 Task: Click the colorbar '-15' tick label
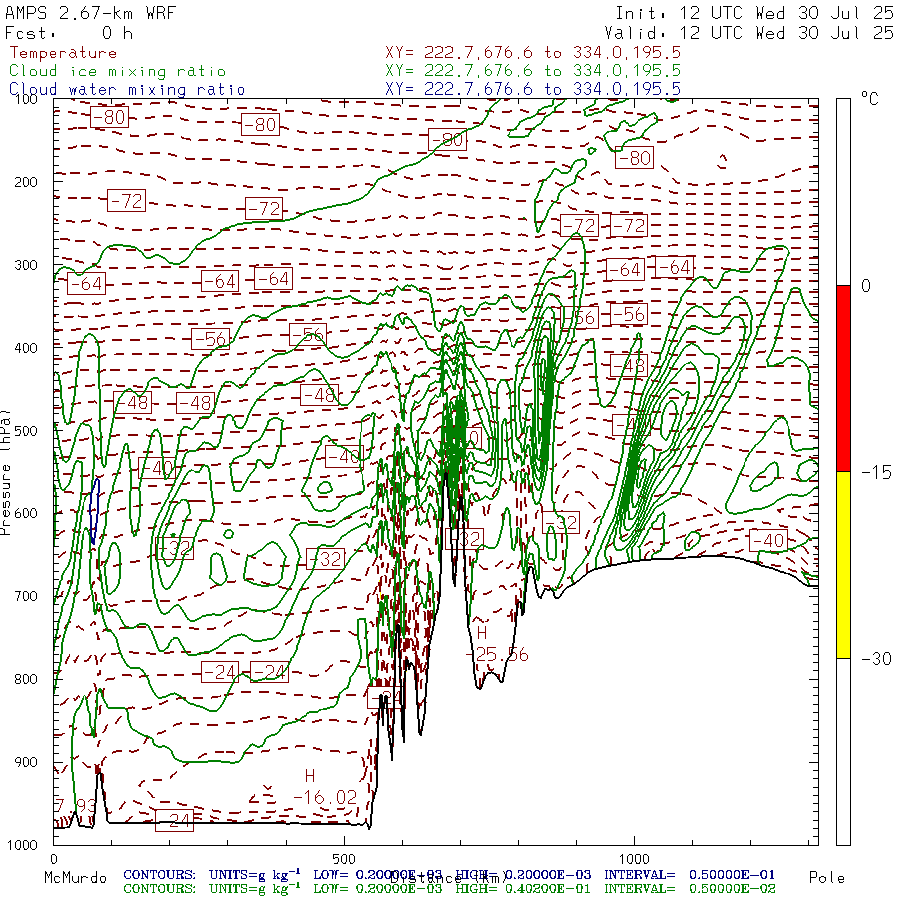coord(876,472)
